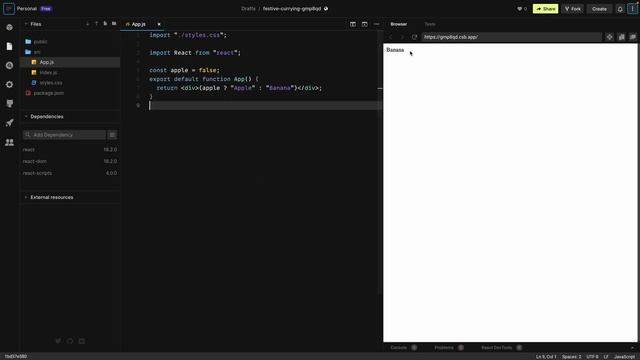This screenshot has height=360, width=640.
Task: Refresh the browser preview
Action: click(414, 37)
